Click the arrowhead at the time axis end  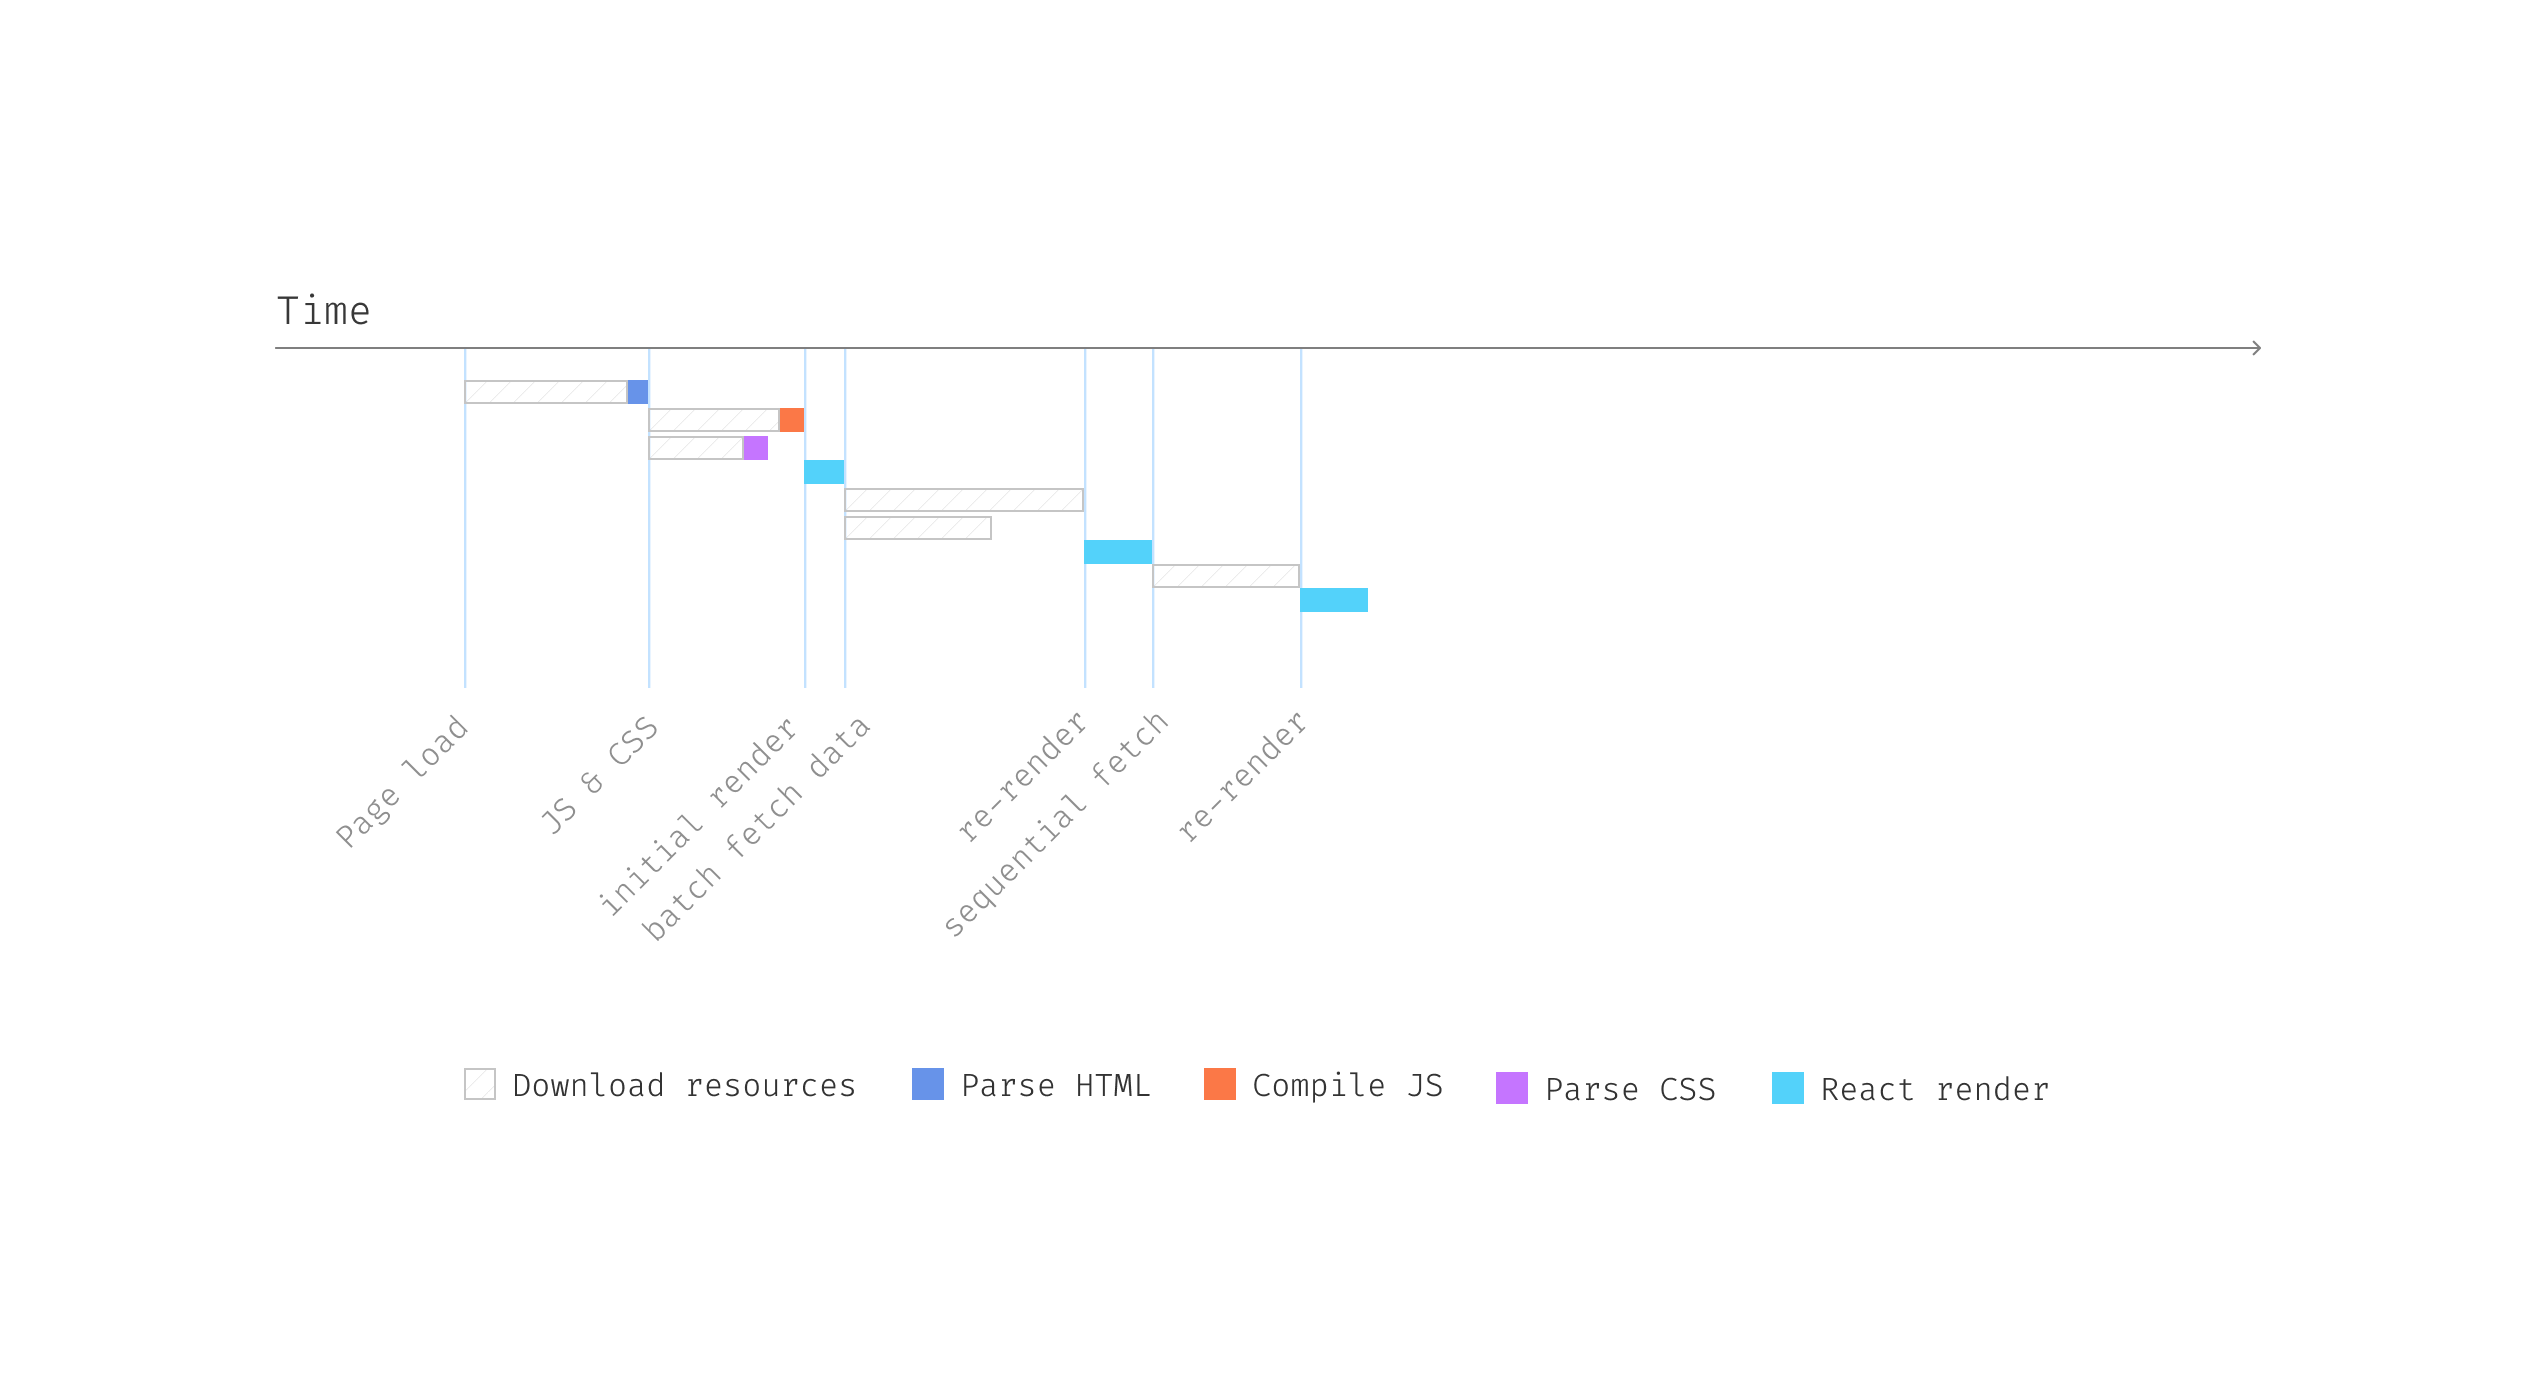2256,348
